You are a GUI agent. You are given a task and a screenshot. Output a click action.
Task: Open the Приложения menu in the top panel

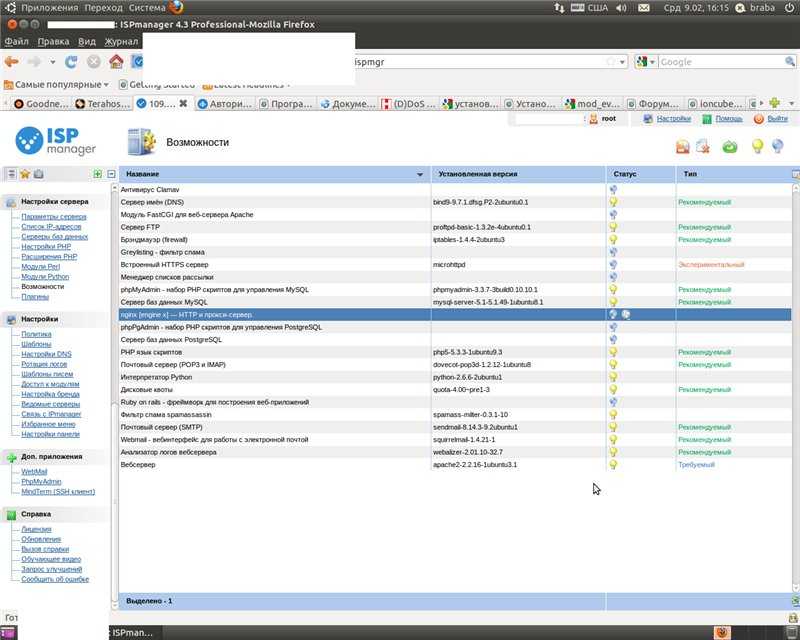49,8
